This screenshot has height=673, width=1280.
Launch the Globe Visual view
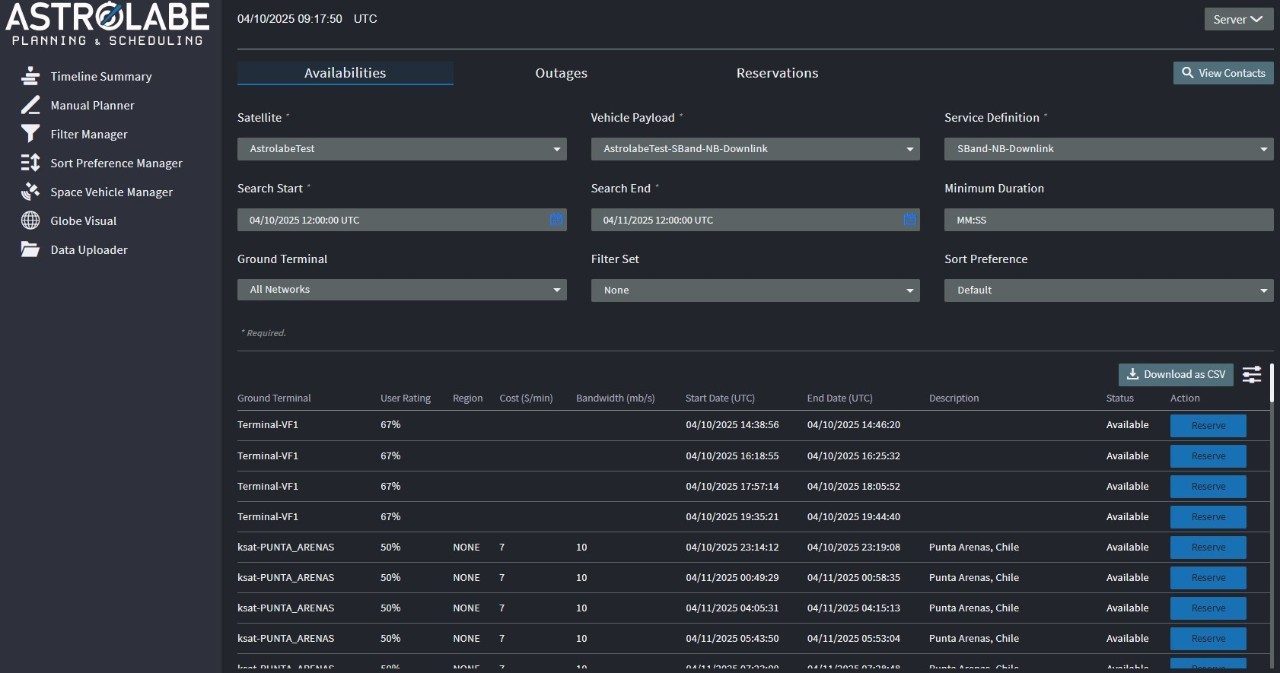(x=85, y=220)
